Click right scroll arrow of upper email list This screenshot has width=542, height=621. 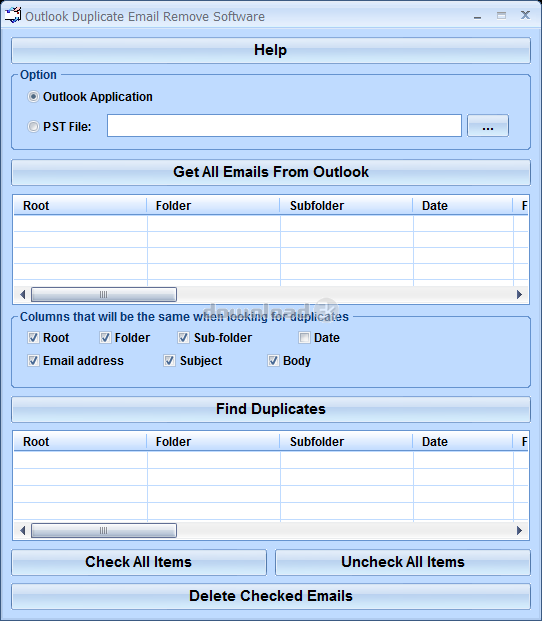click(x=519, y=294)
